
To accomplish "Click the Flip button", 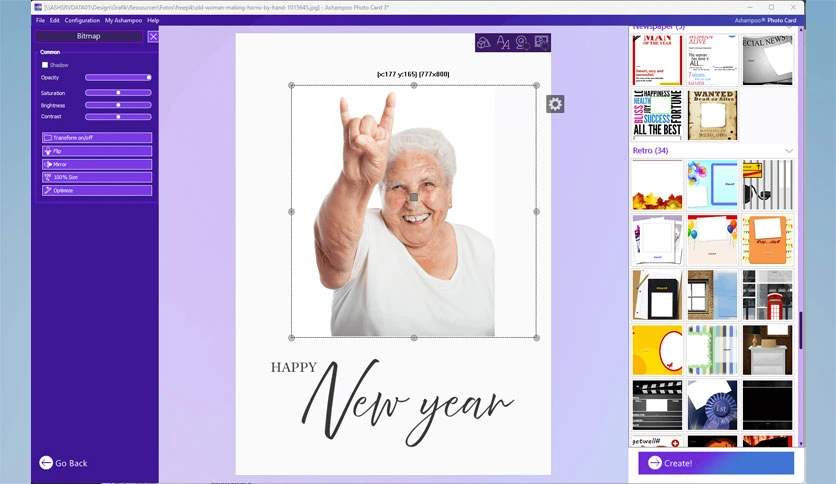I will 97,151.
